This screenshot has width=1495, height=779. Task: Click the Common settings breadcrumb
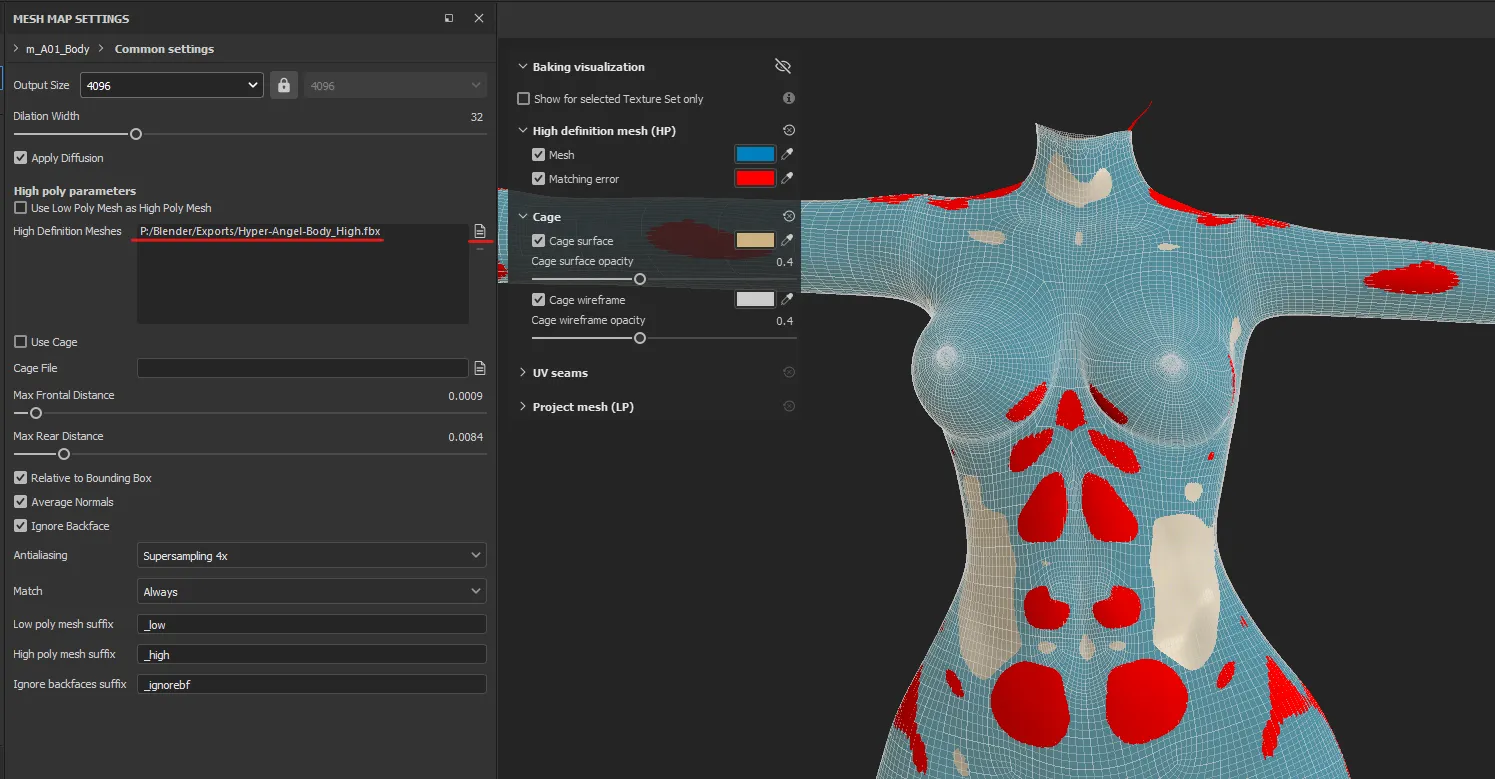164,49
